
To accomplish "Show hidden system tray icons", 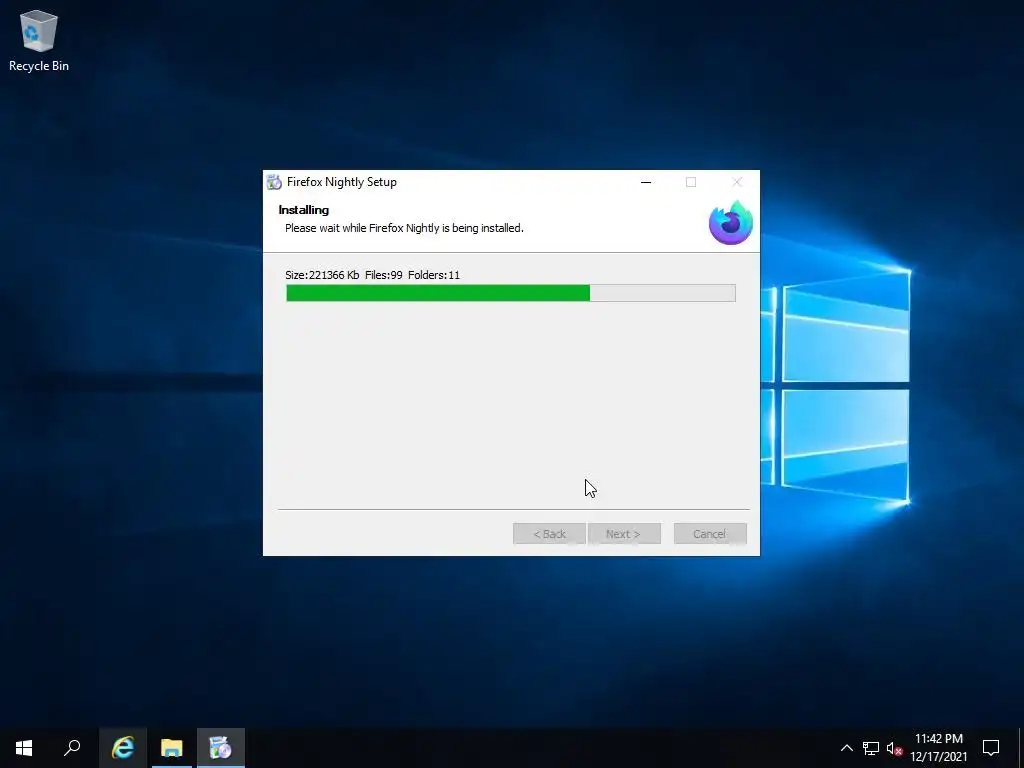I will click(x=846, y=748).
